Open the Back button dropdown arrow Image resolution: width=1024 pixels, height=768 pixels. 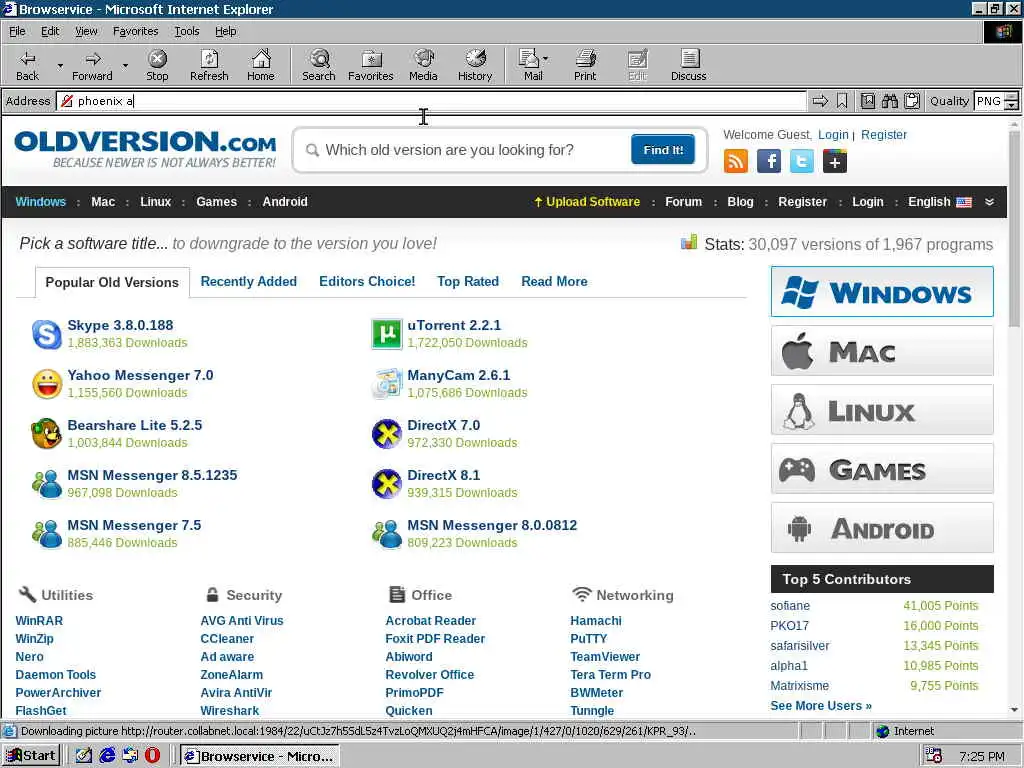(x=60, y=65)
